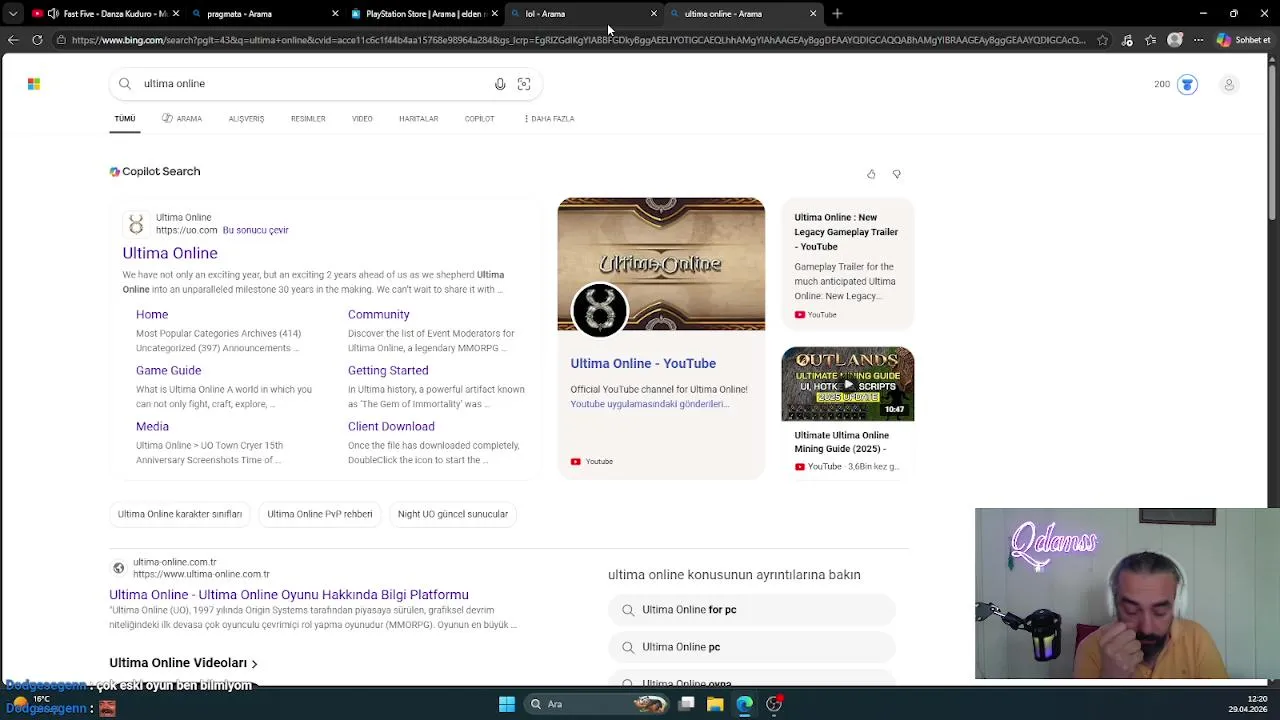Switch to PlayStation Store browser tab
This screenshot has height=720, width=1280.
pos(424,14)
